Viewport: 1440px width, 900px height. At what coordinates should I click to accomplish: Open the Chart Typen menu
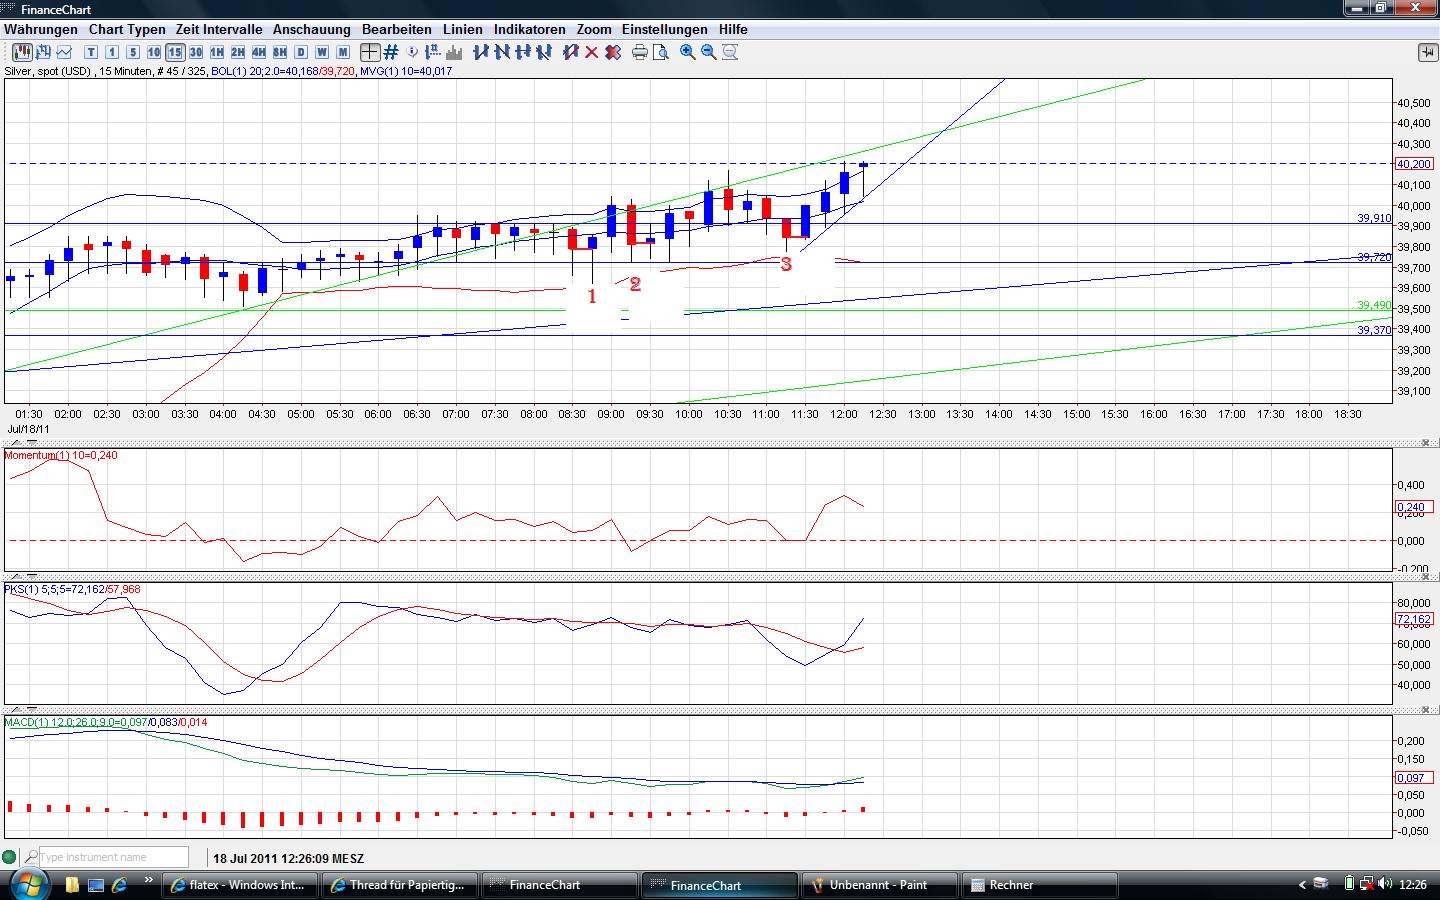[x=127, y=30]
